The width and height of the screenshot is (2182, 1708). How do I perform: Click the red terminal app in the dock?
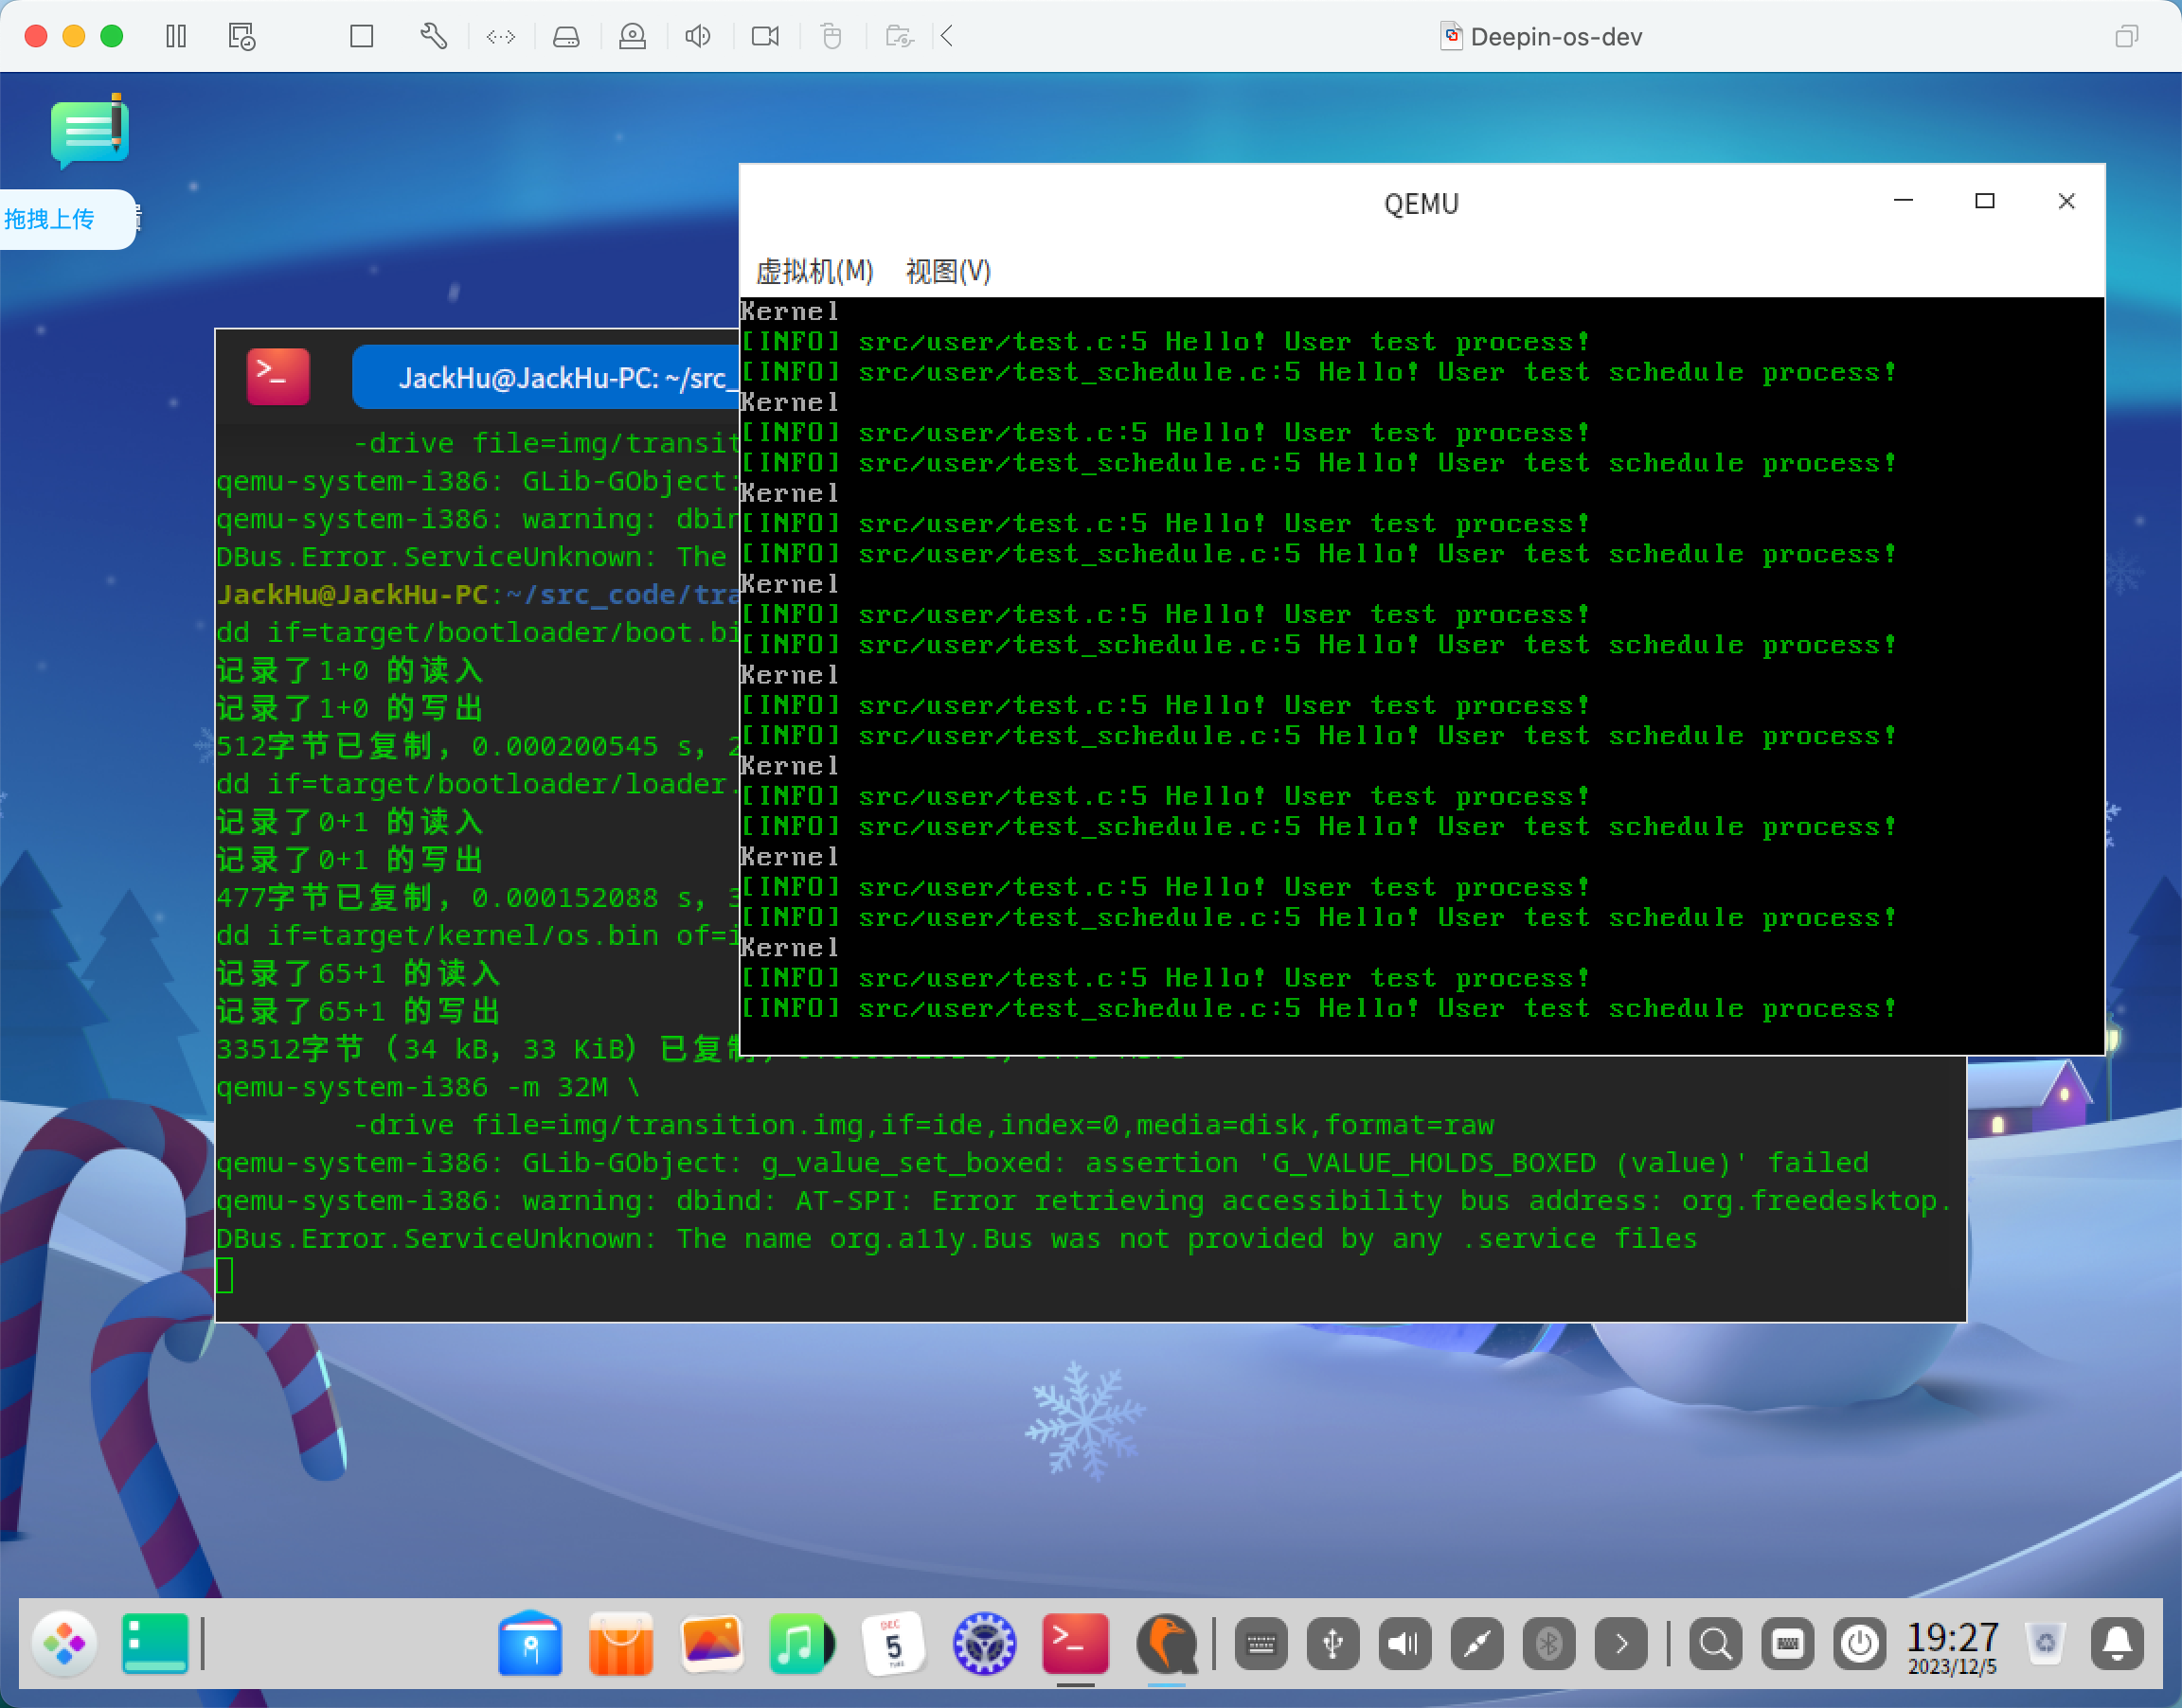[x=1075, y=1643]
